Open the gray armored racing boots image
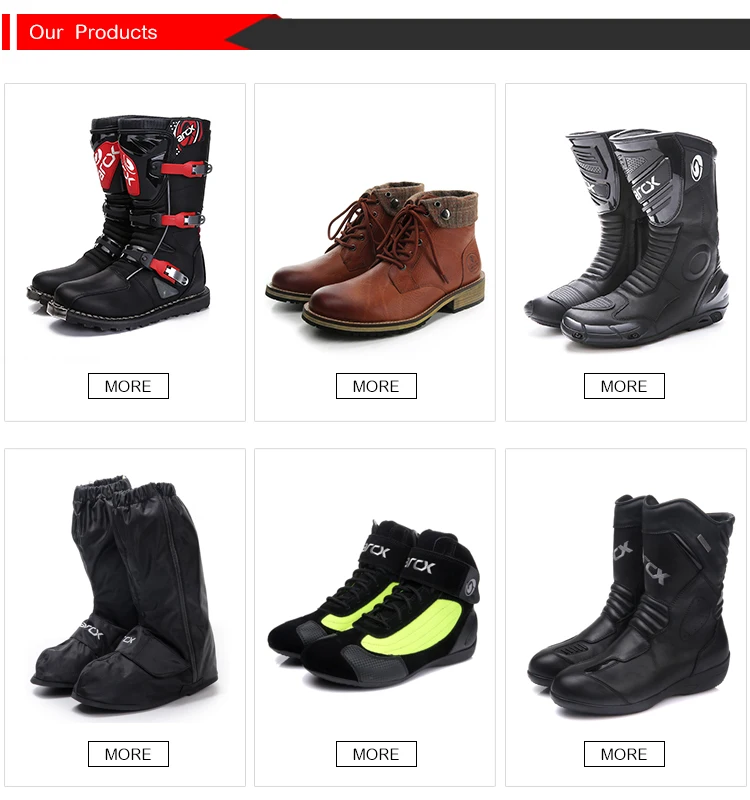The image size is (750, 800). [627, 238]
